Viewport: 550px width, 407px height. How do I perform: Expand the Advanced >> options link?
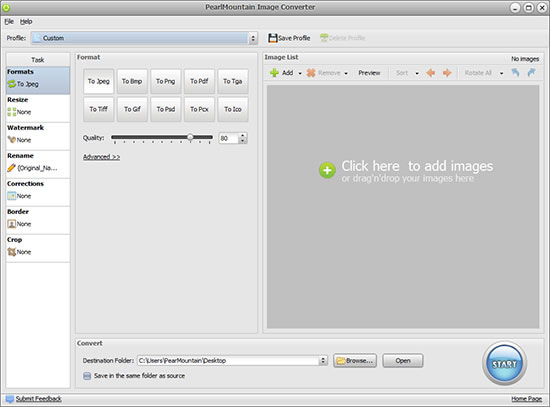pos(101,157)
